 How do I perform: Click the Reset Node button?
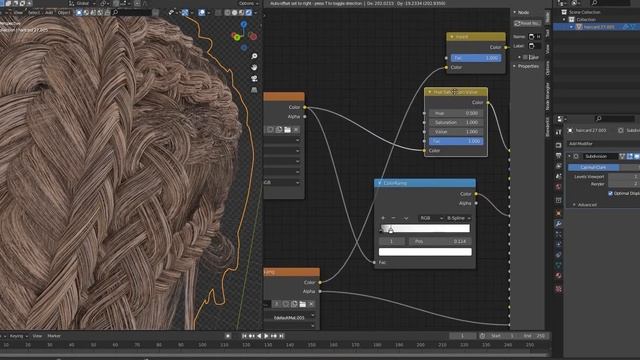527,24
